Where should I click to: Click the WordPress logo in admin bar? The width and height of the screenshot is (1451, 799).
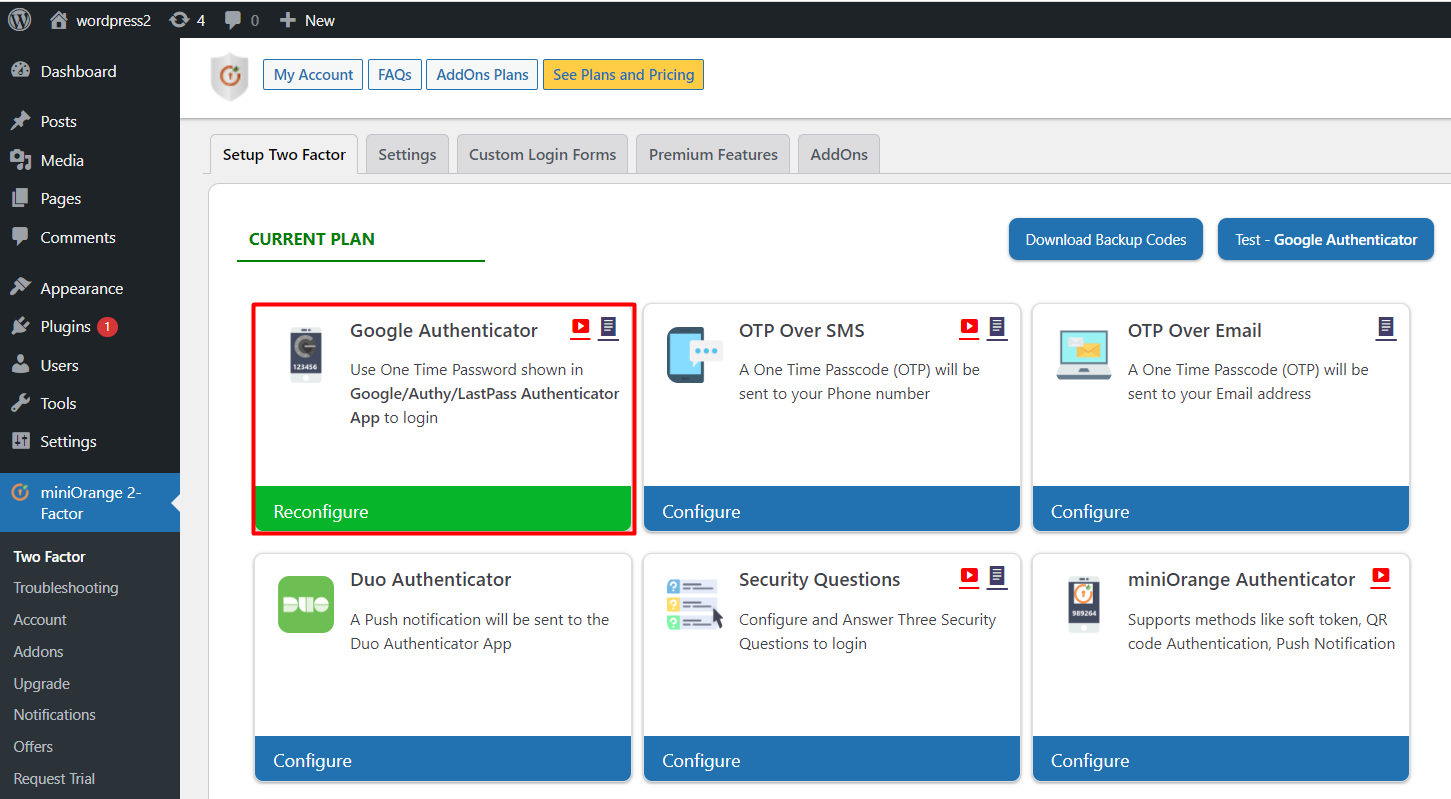pyautogui.click(x=20, y=19)
